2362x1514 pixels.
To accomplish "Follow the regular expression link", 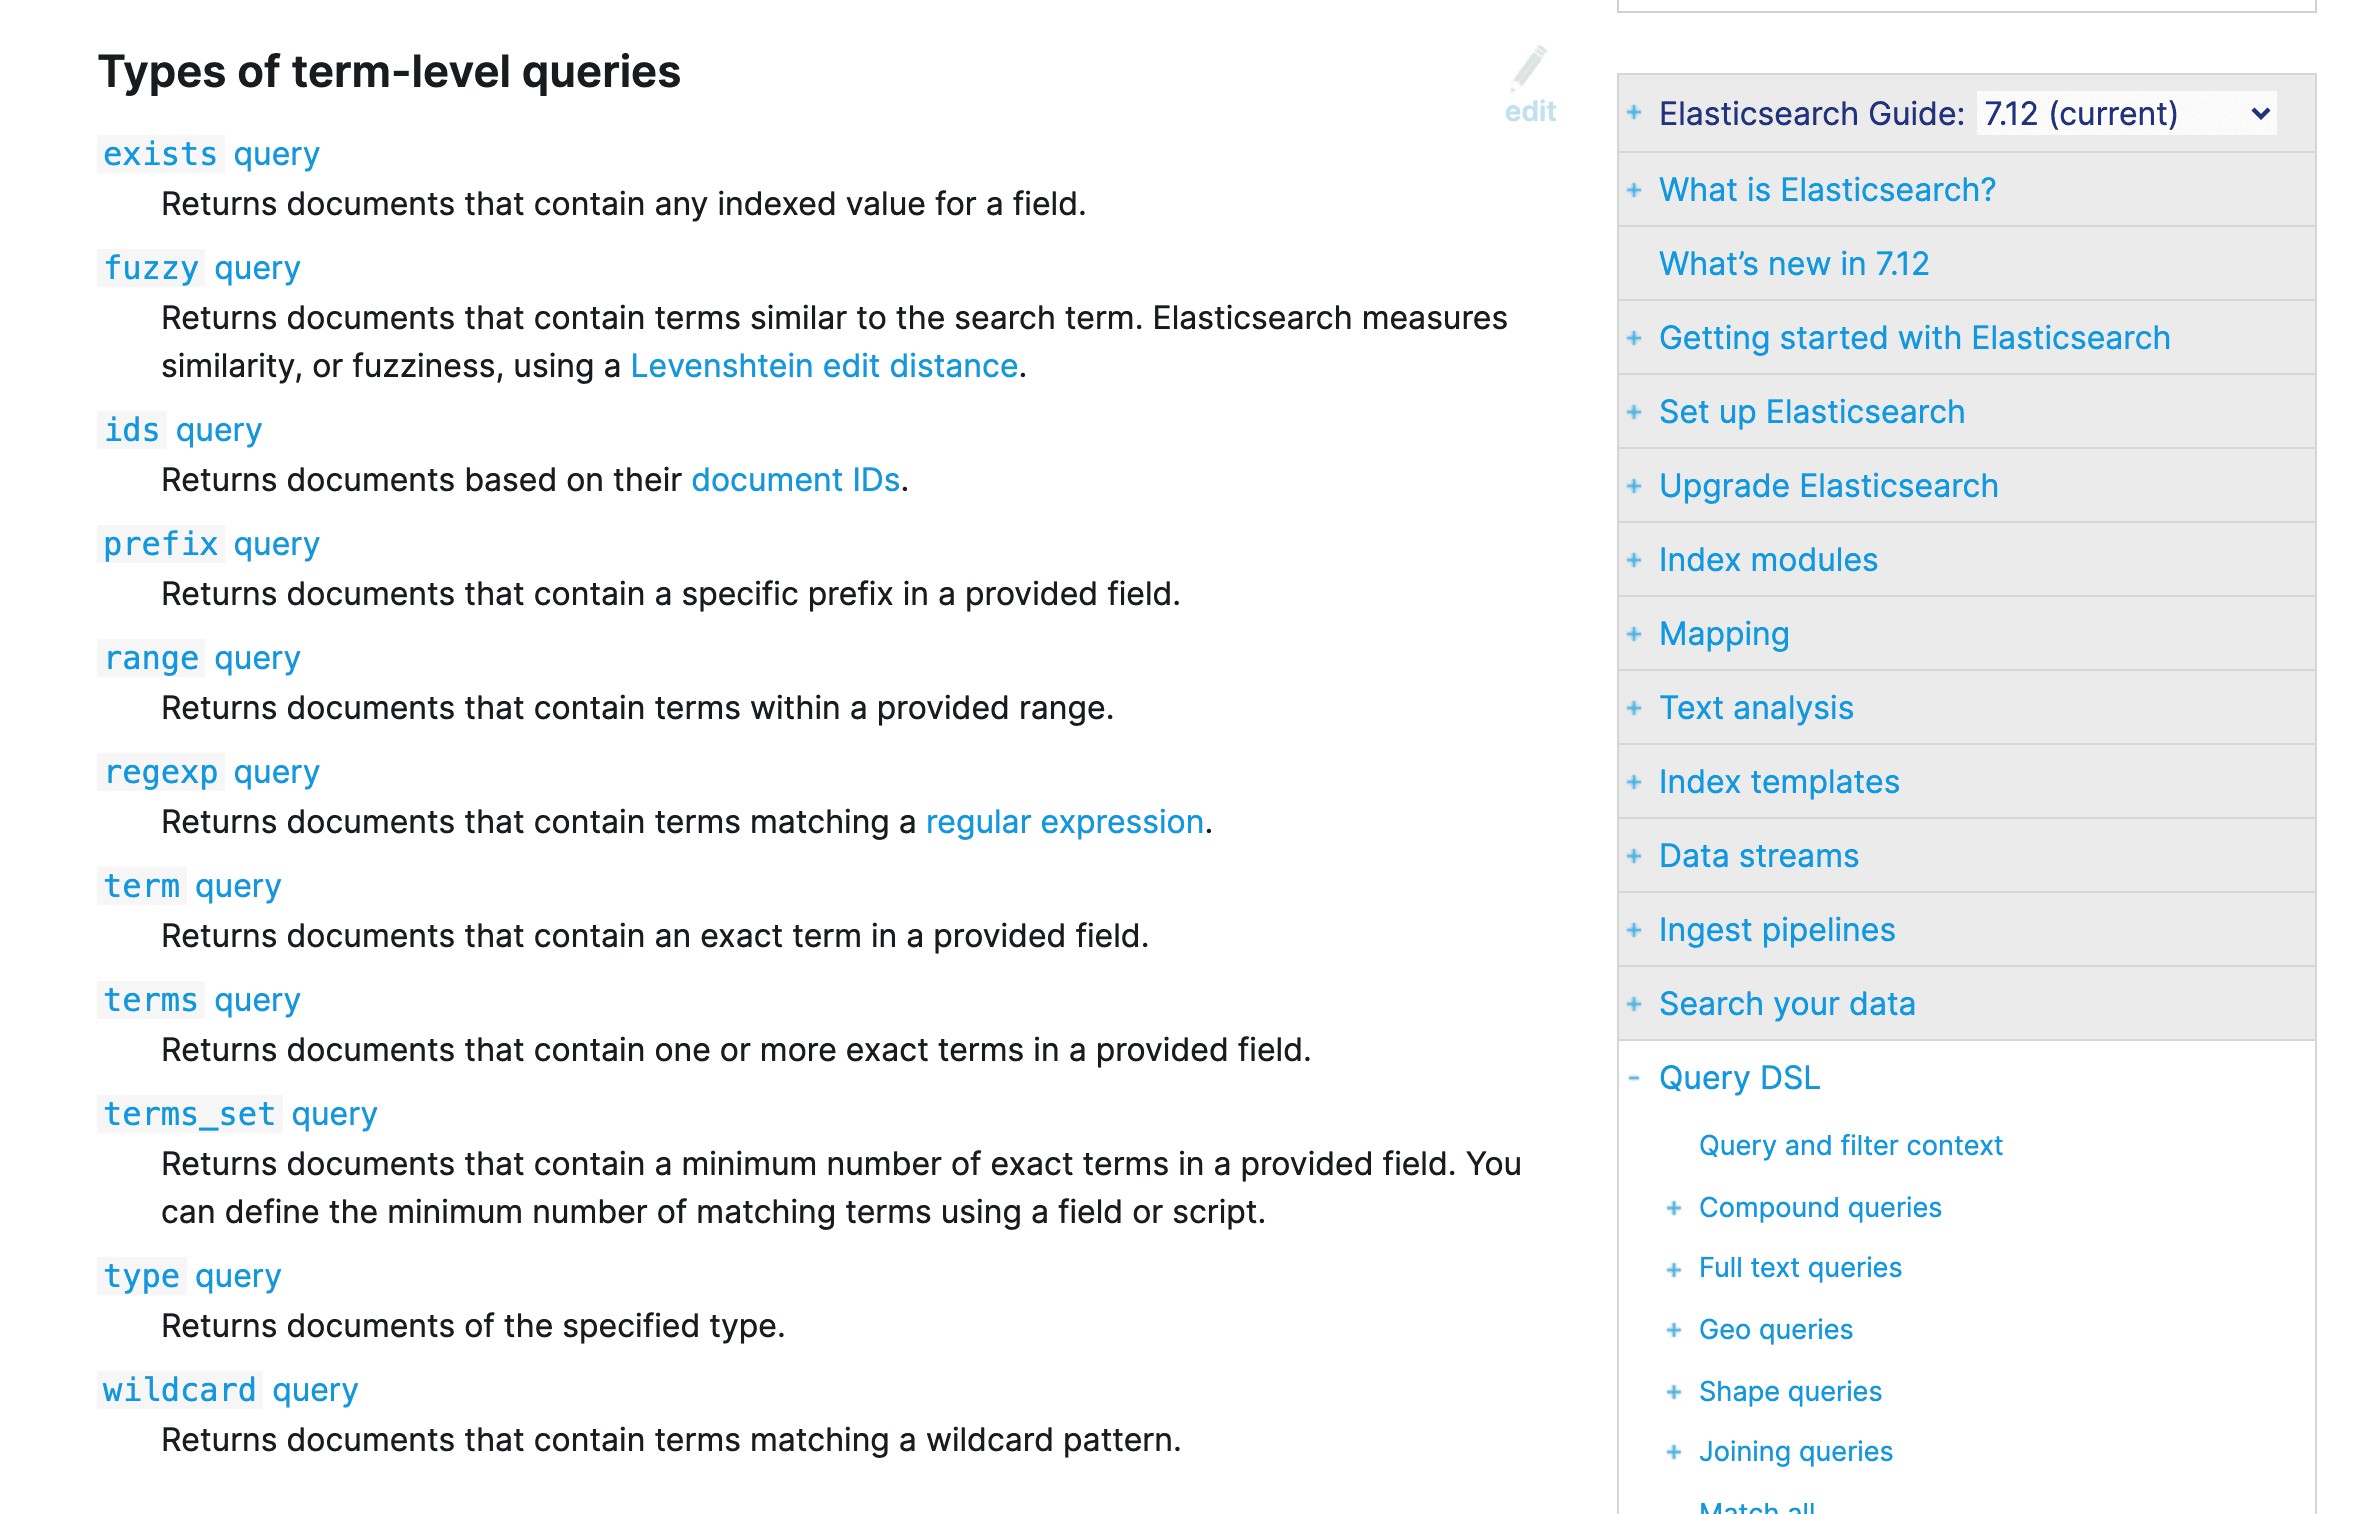I will [1064, 821].
